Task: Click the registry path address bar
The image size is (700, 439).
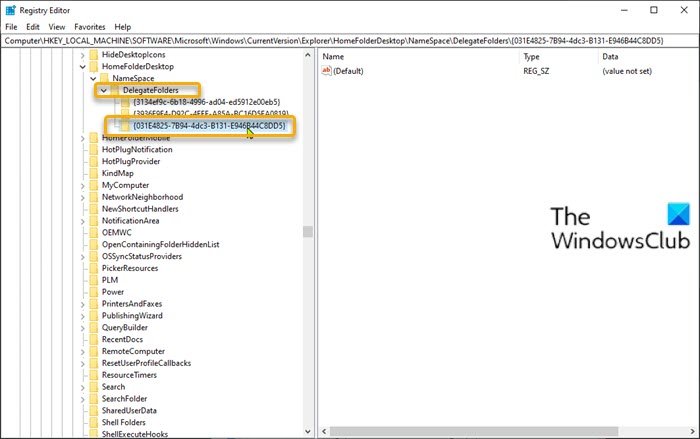Action: 349,41
